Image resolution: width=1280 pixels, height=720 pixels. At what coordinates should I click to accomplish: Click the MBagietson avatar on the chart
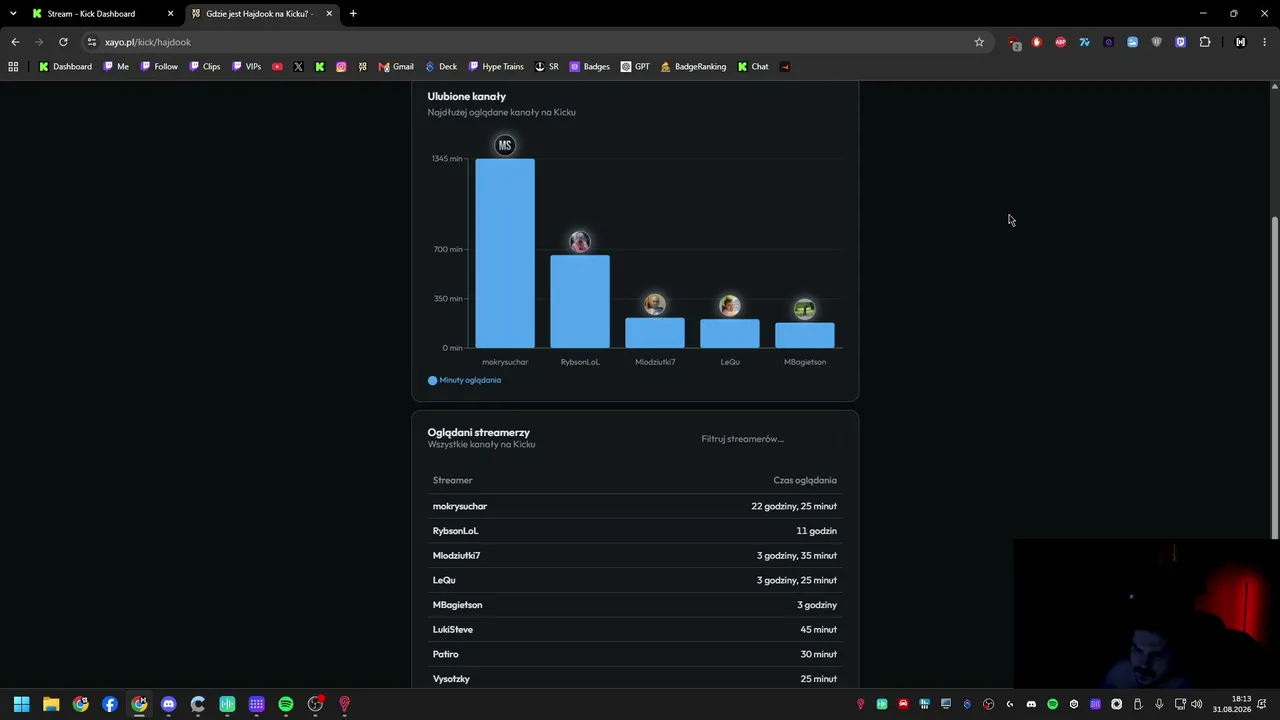click(x=805, y=309)
